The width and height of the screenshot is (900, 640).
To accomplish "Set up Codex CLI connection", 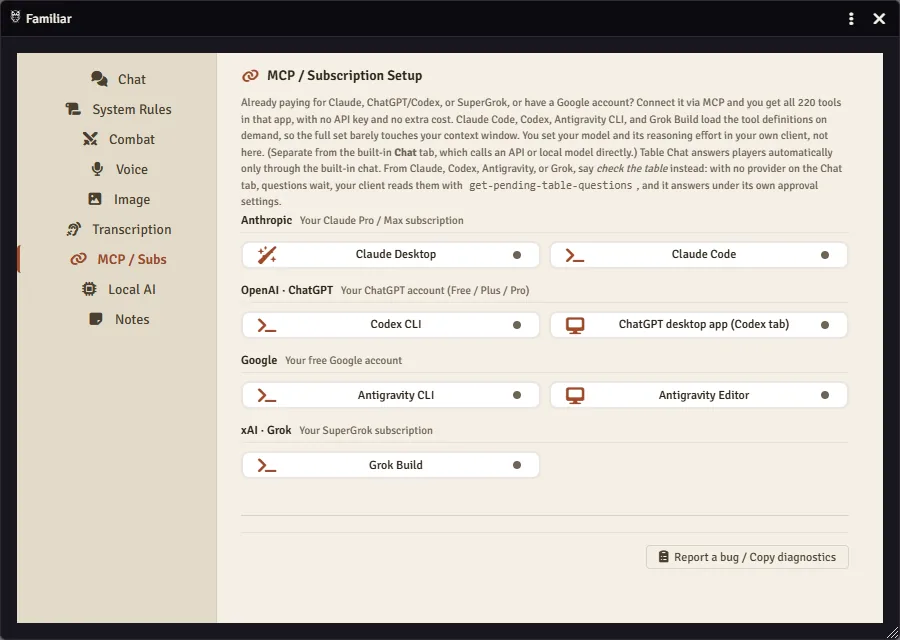I will coord(391,325).
